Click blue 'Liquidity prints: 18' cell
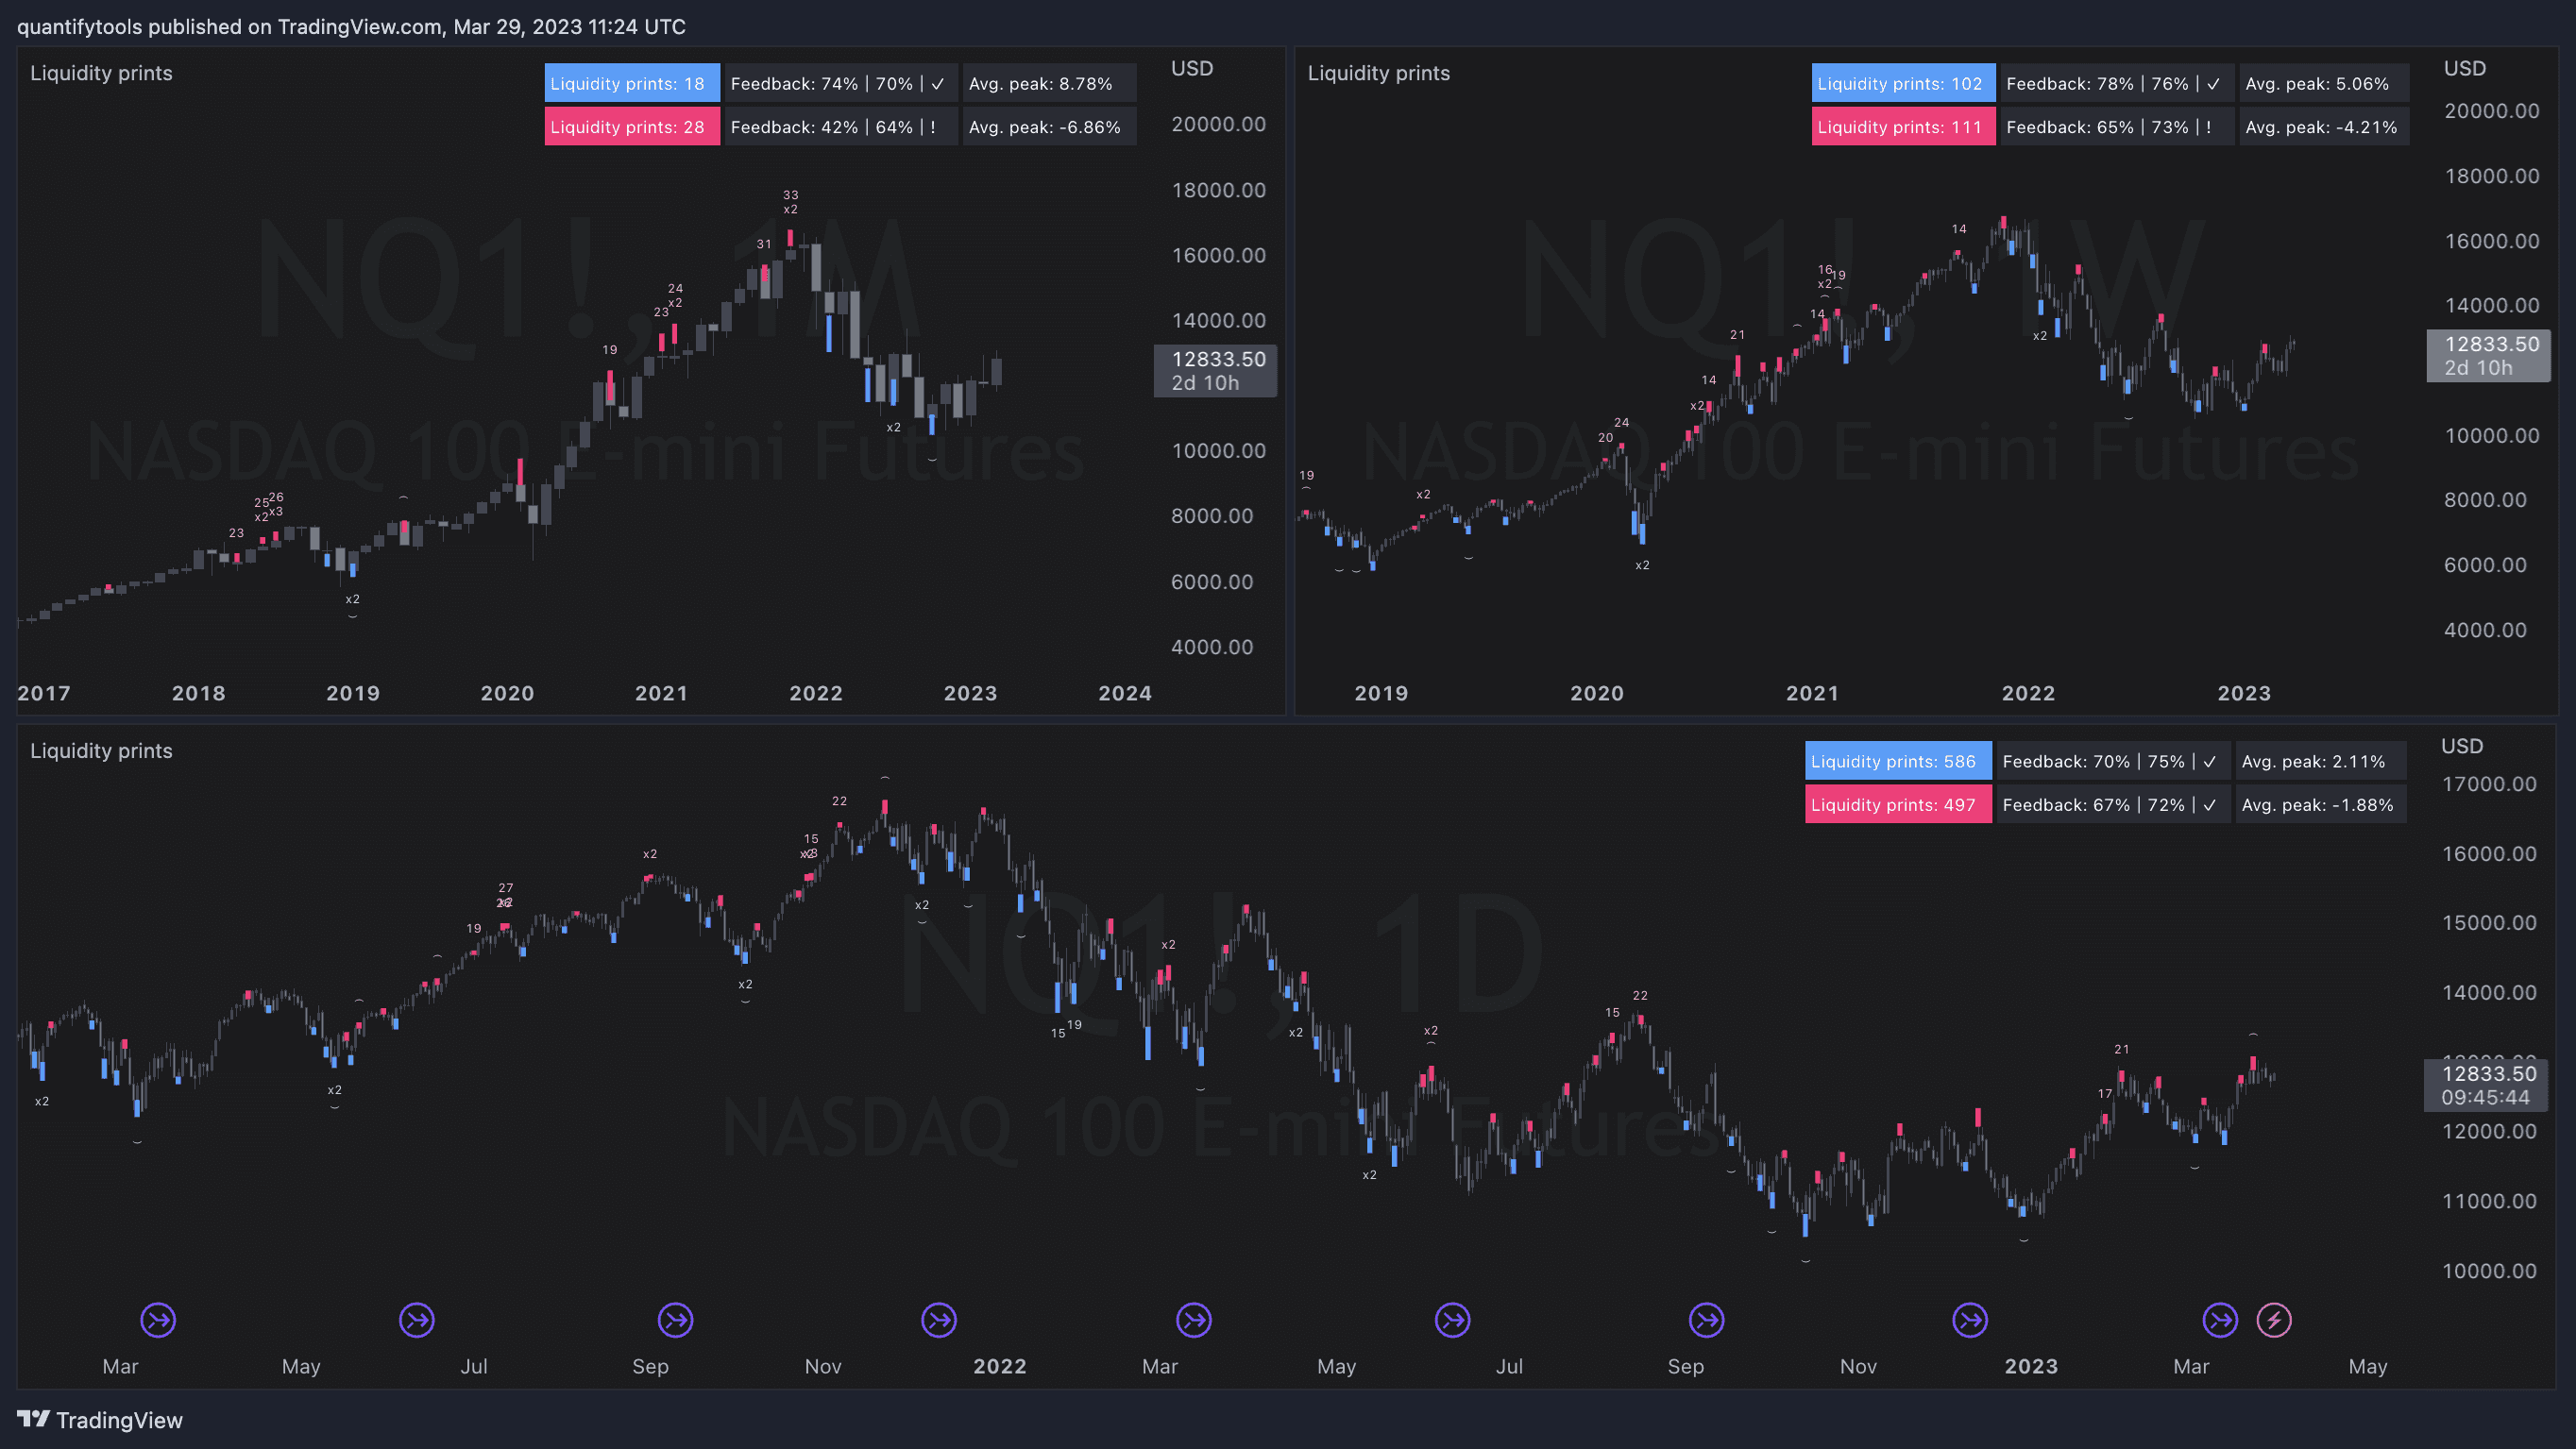 (631, 84)
